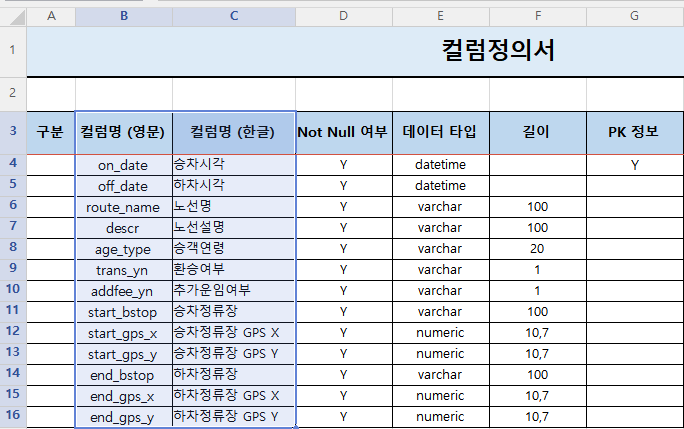The image size is (684, 429).
Task: Click the 'Not Null 여부' header cell
Action: (344, 133)
